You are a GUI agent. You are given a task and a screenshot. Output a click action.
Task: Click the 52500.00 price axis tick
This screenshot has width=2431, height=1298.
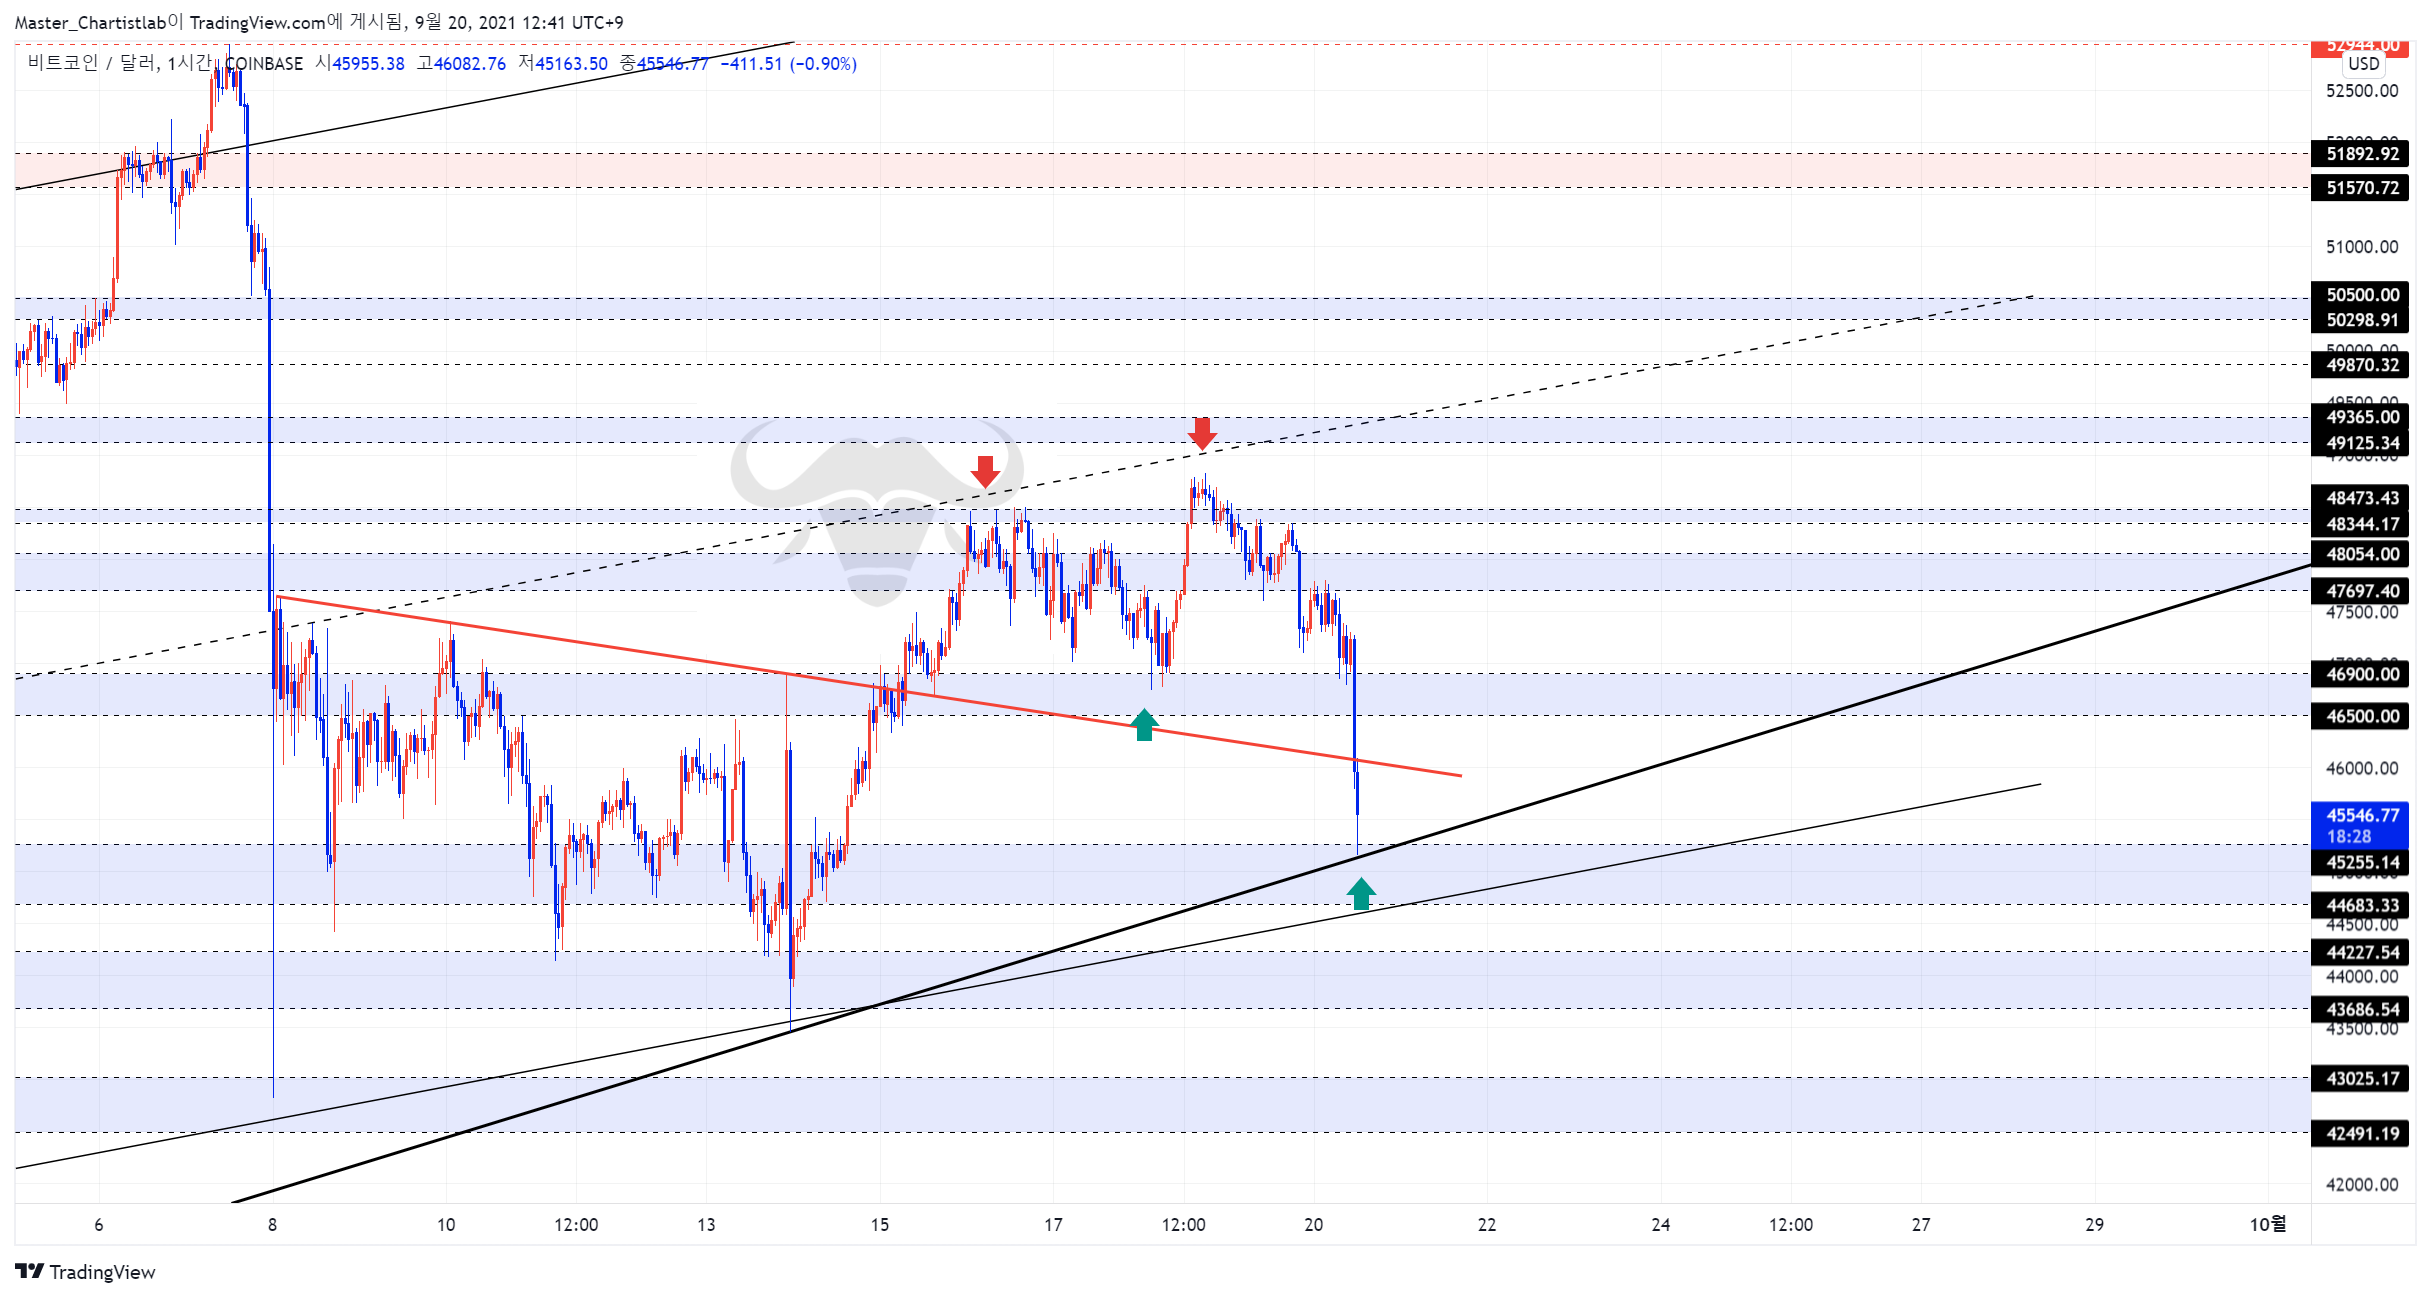(2362, 90)
